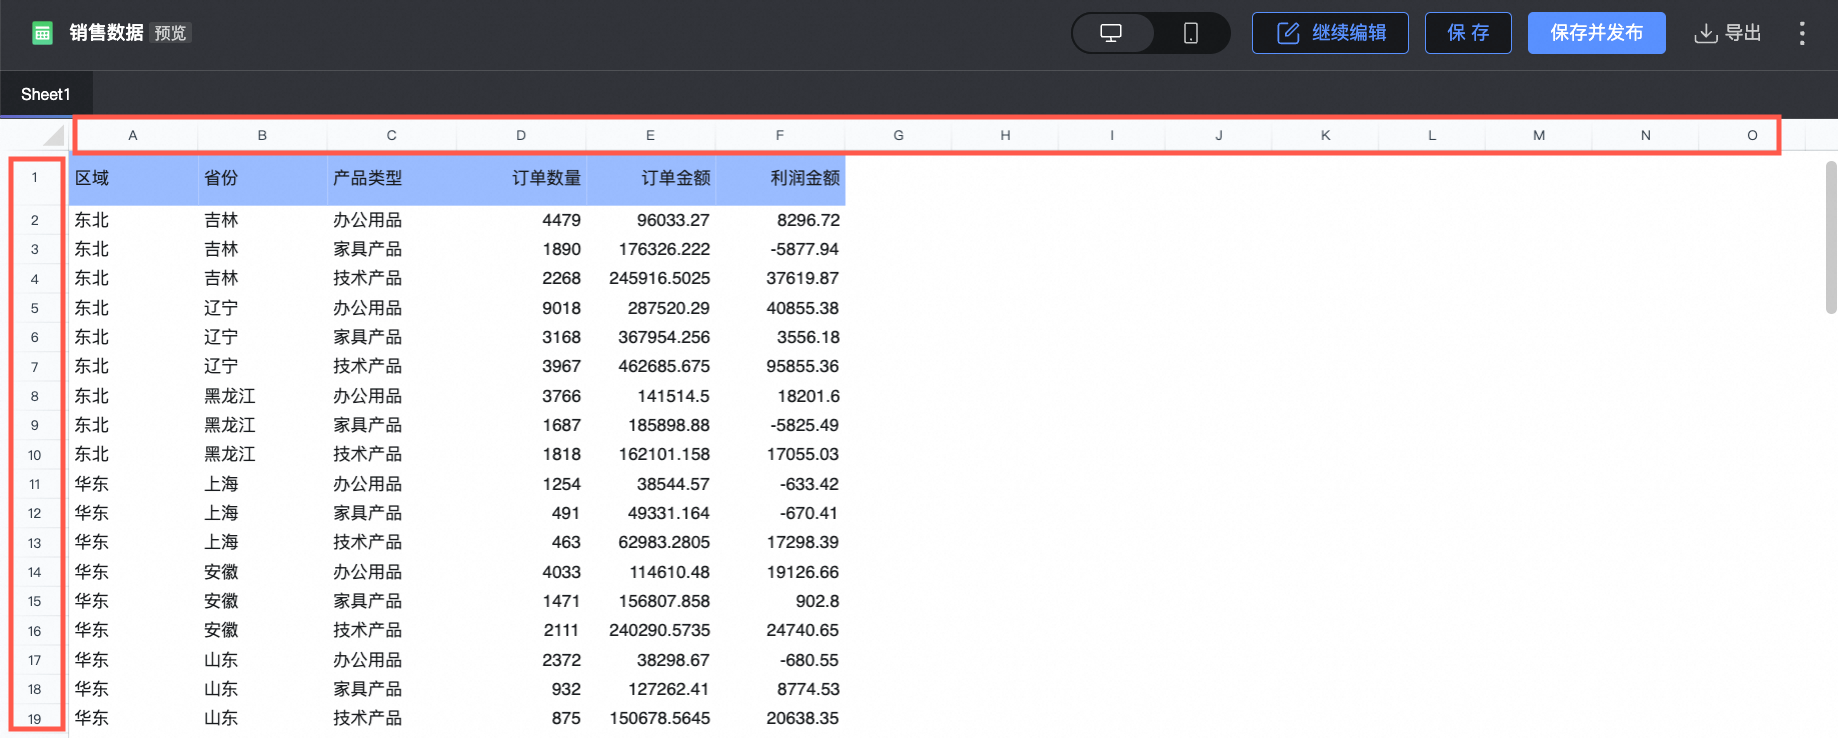Select column B header
The width and height of the screenshot is (1838, 738).
pyautogui.click(x=262, y=135)
